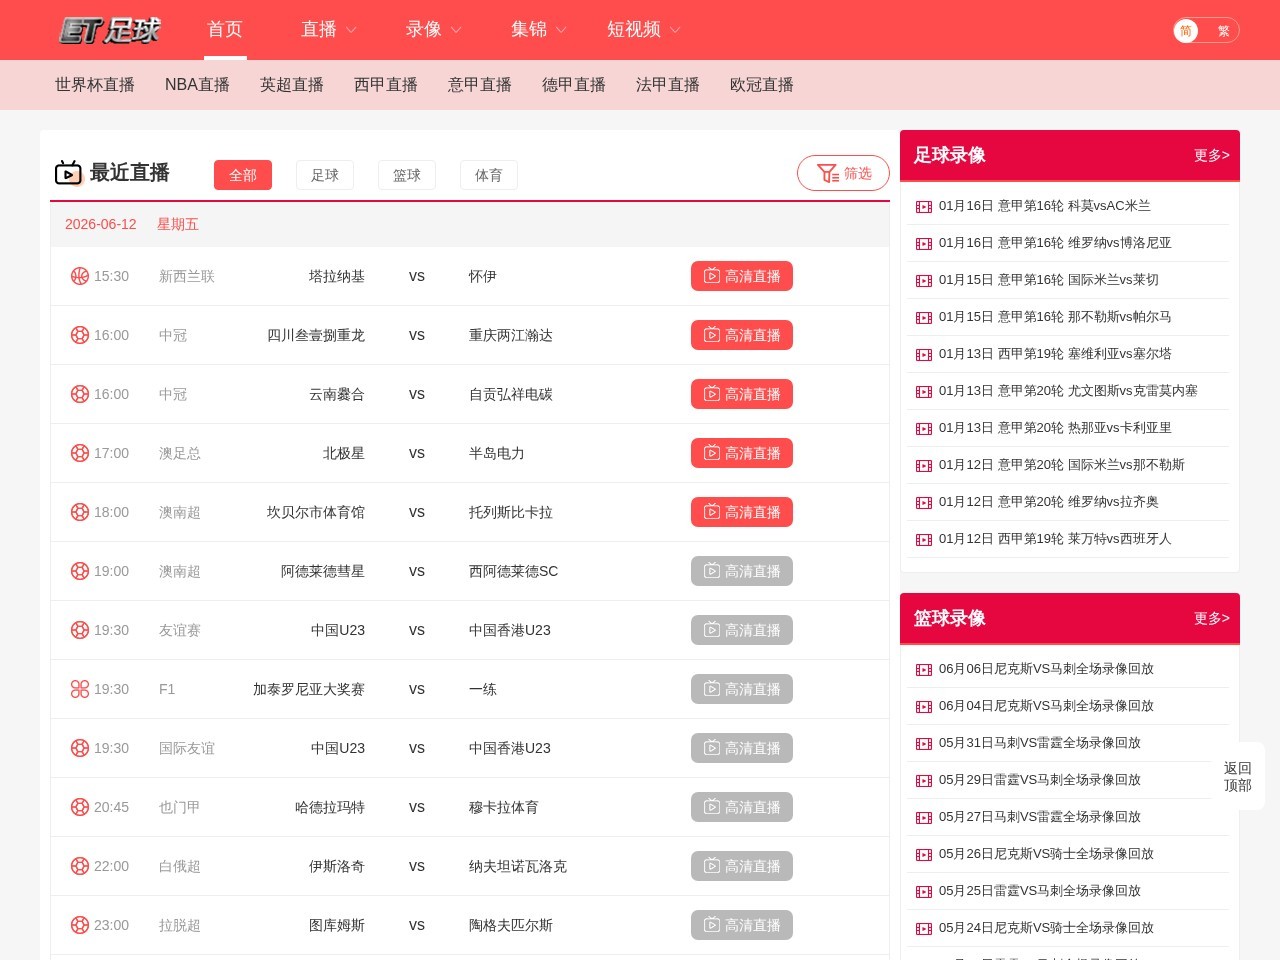
Task: Open 世界杯直播 in sub navigation
Action: (95, 85)
